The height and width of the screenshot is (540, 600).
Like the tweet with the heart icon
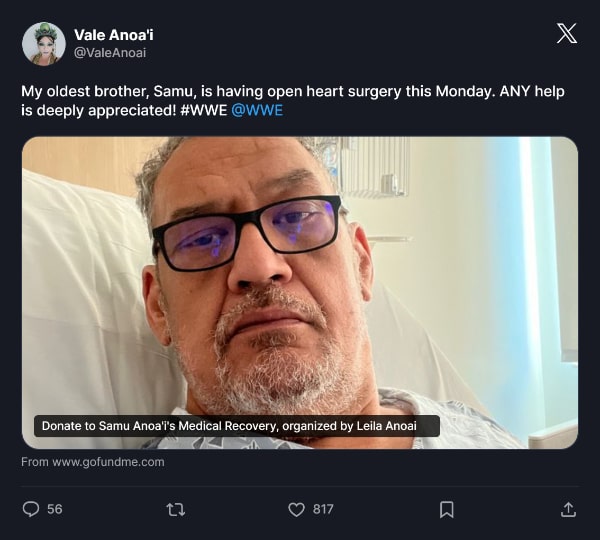[x=296, y=509]
